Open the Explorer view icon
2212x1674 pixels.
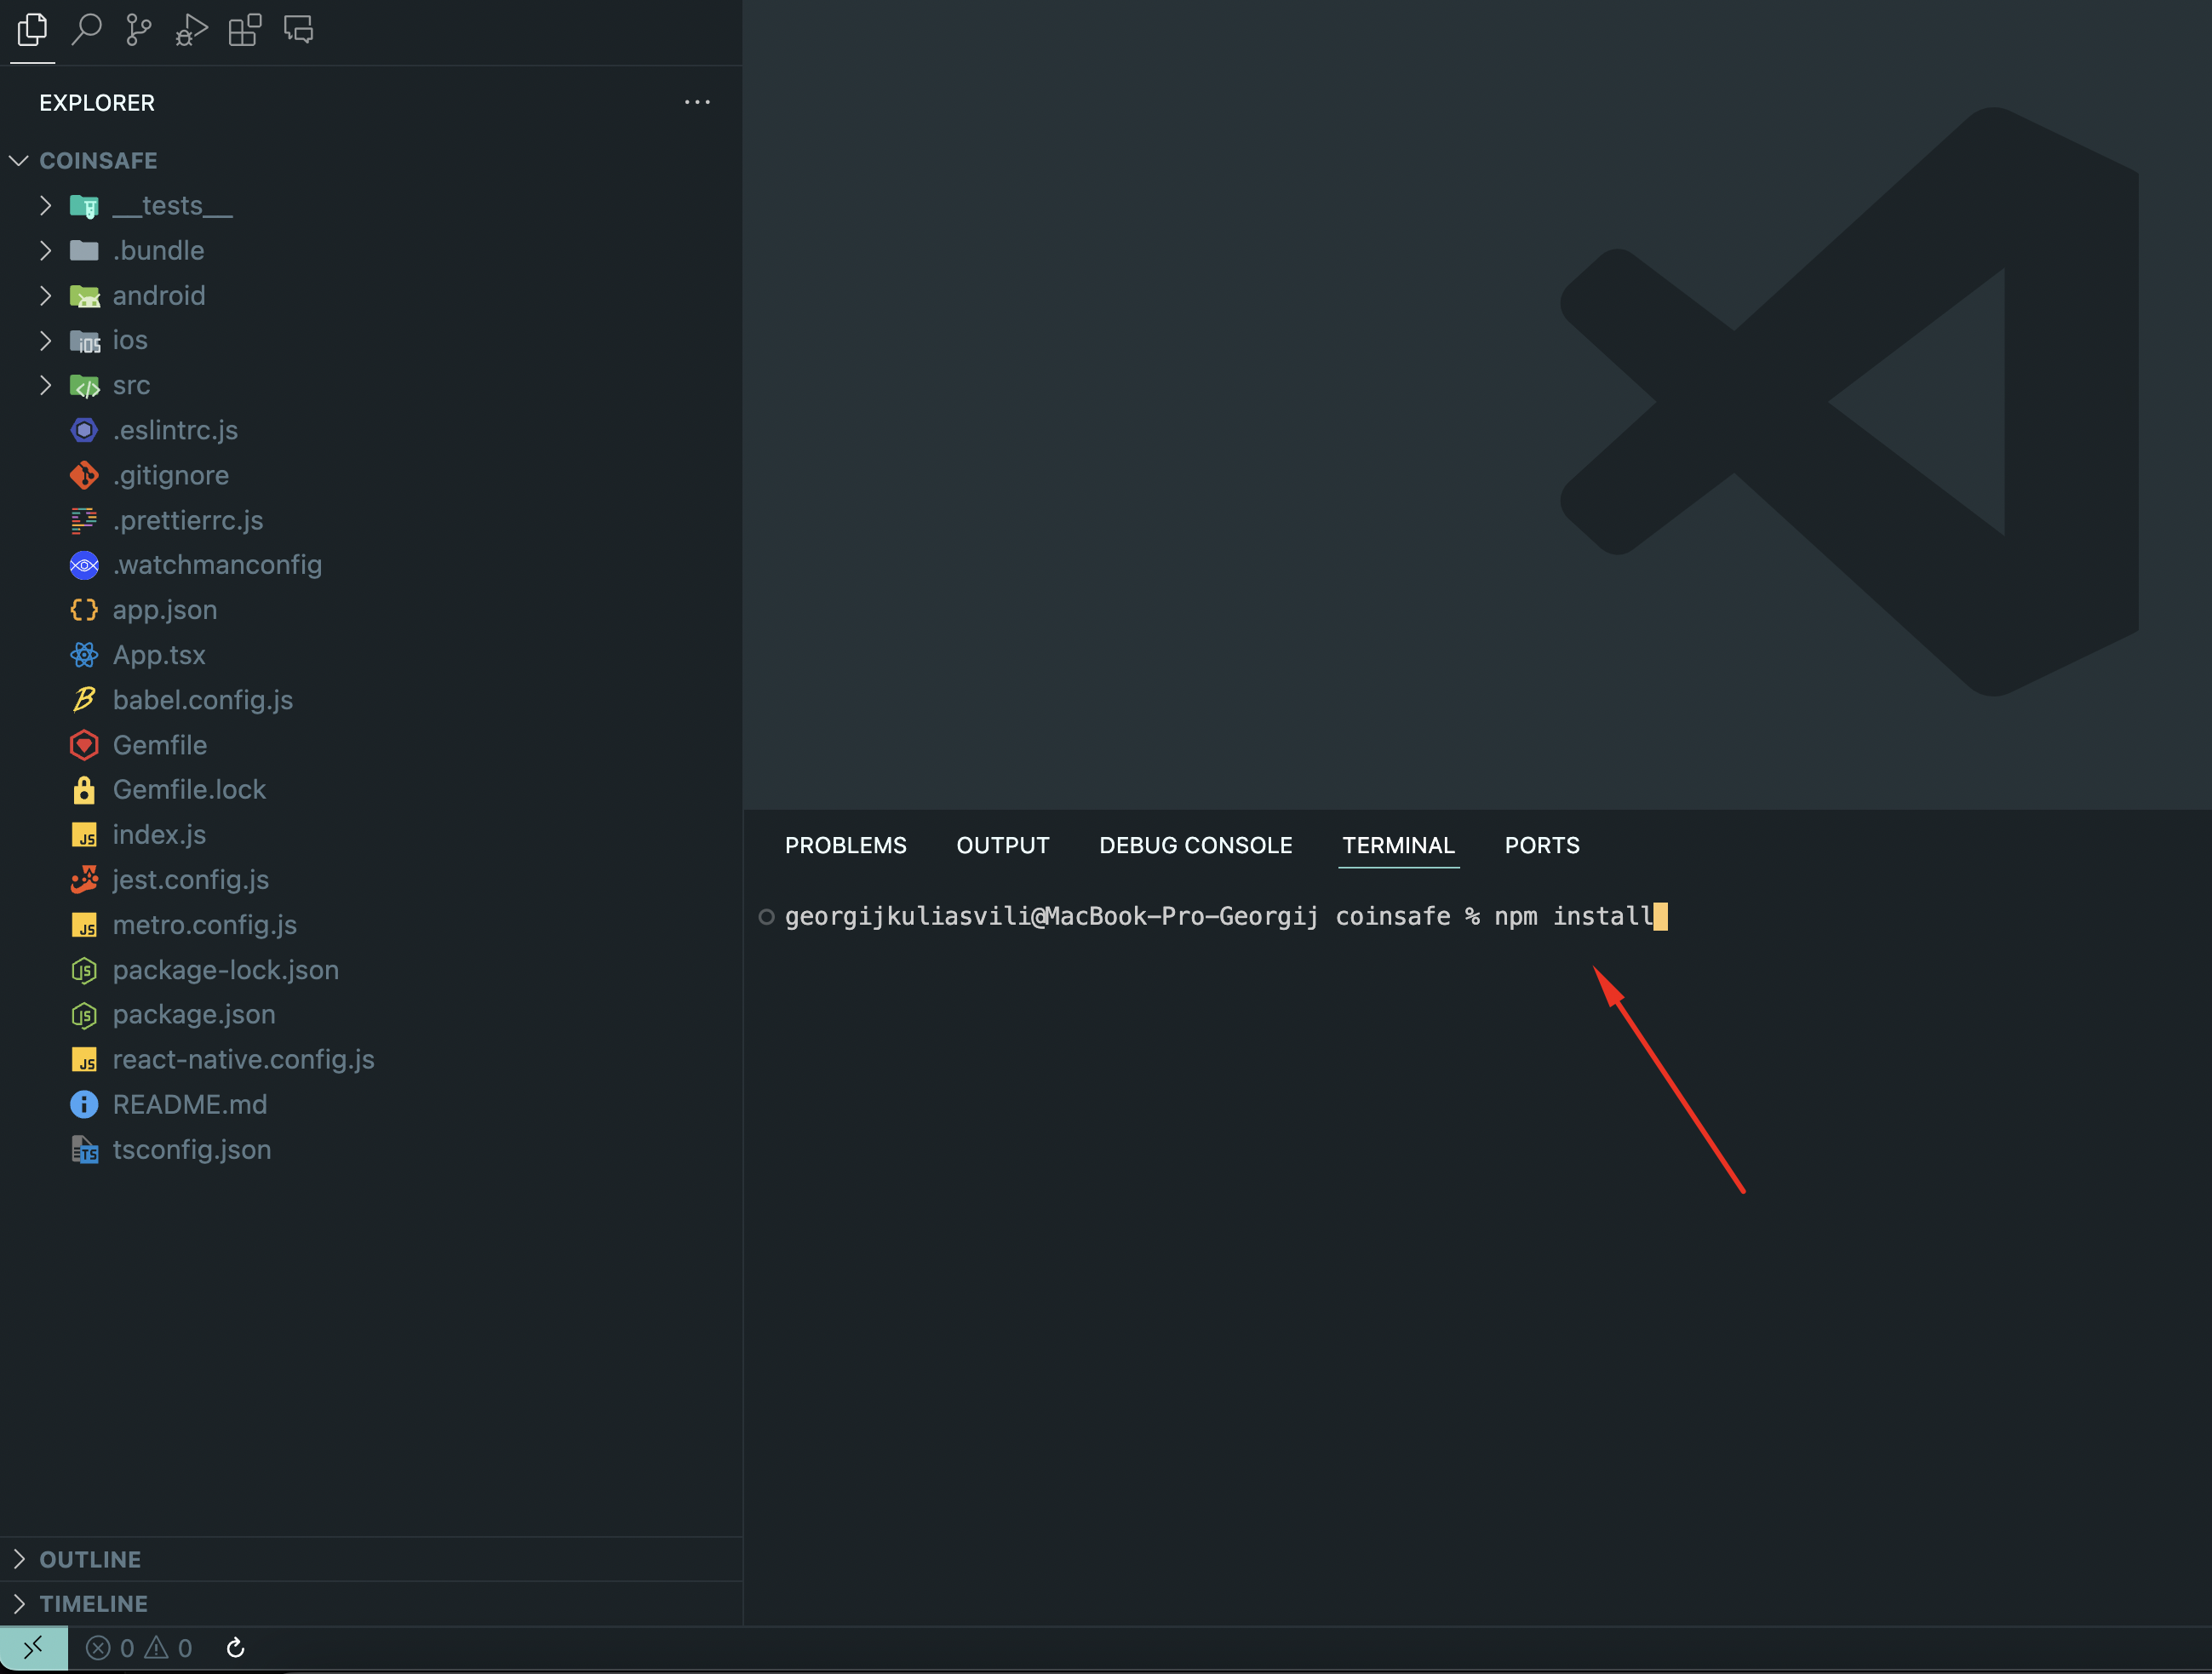[x=32, y=30]
